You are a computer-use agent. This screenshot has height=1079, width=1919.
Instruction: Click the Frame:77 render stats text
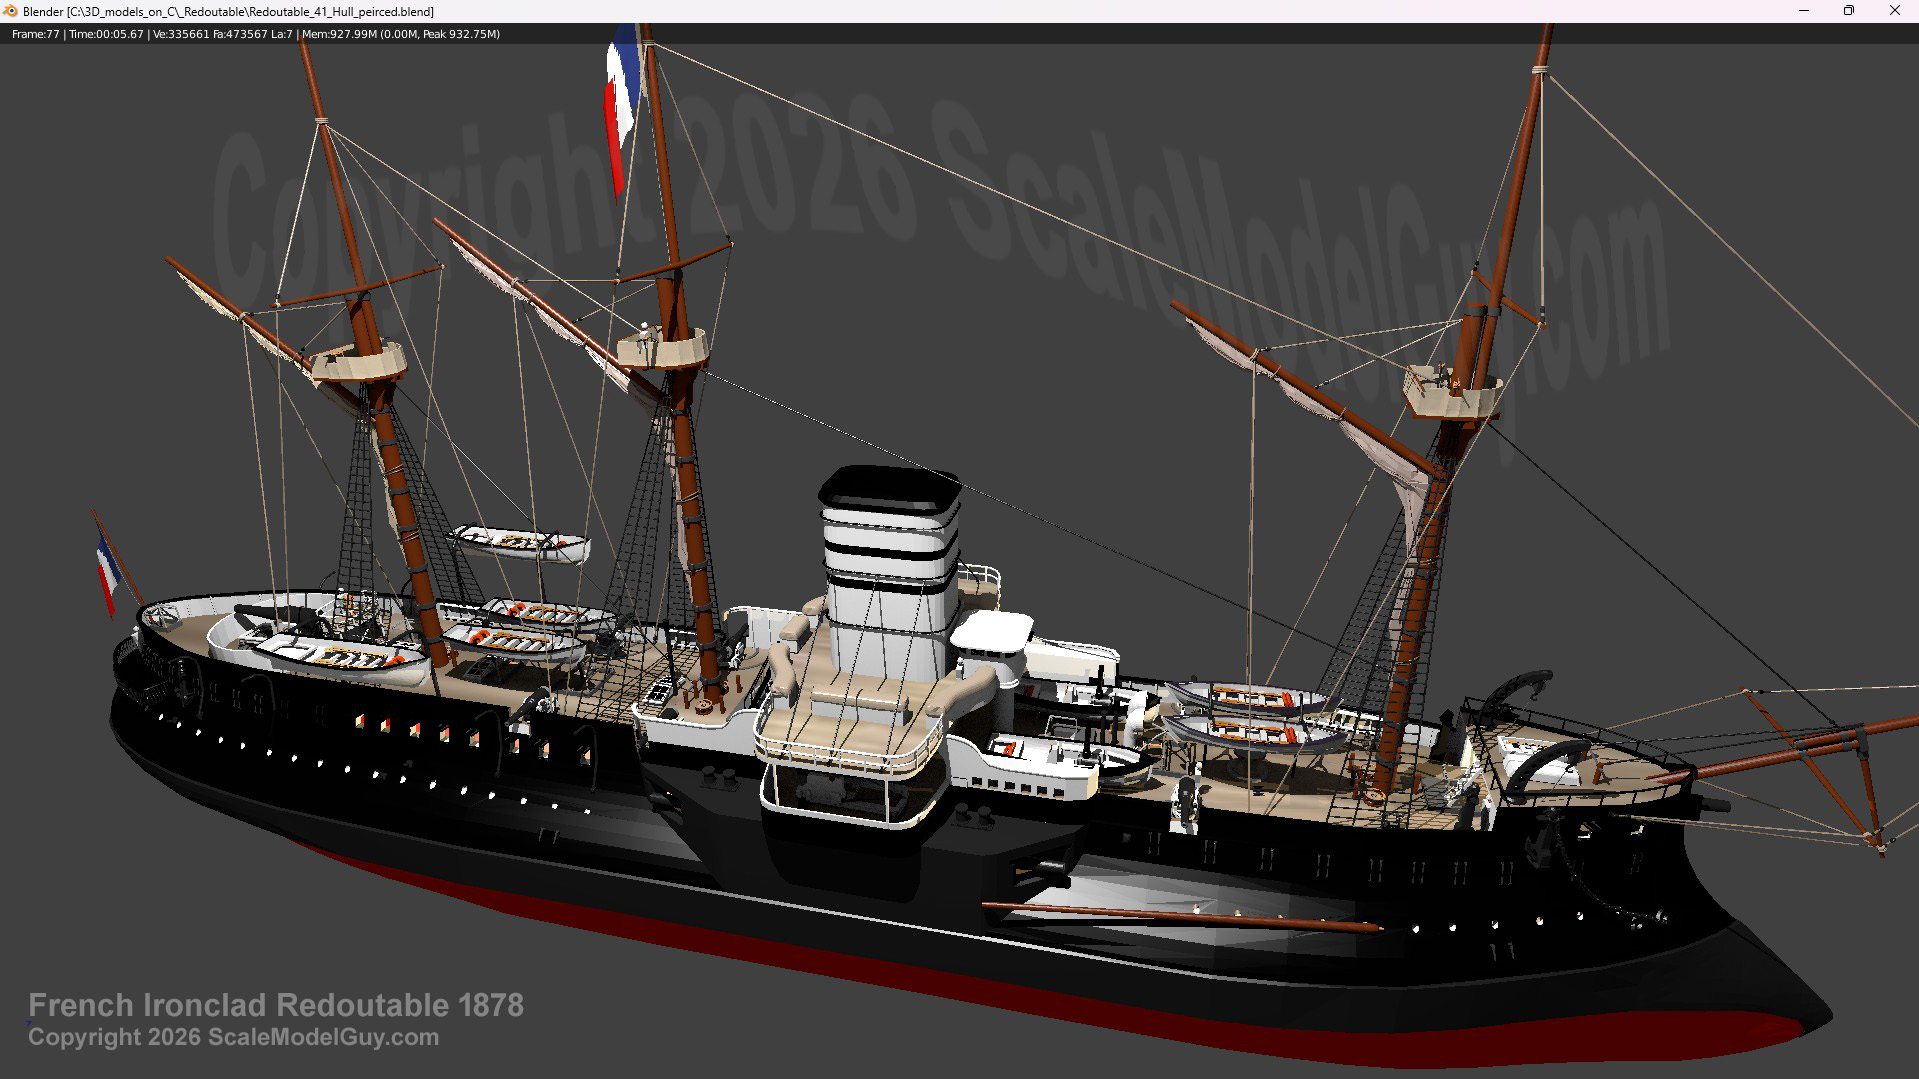point(36,34)
